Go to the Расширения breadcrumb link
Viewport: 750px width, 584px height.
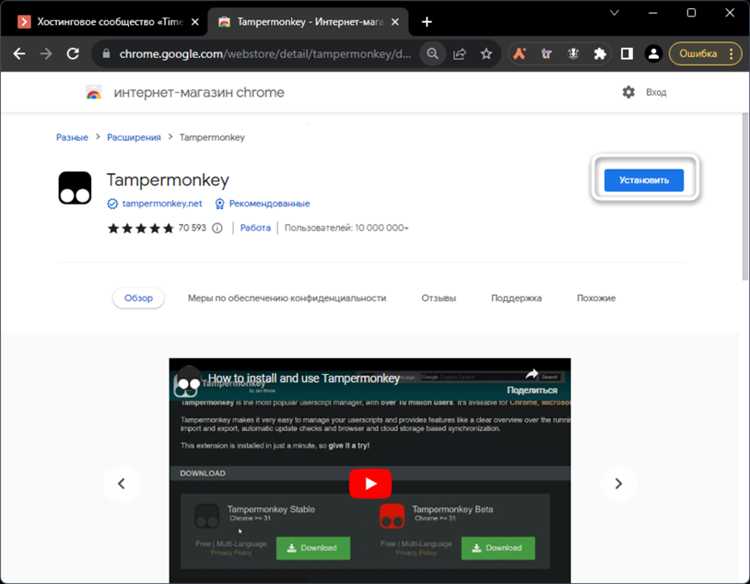click(x=134, y=137)
